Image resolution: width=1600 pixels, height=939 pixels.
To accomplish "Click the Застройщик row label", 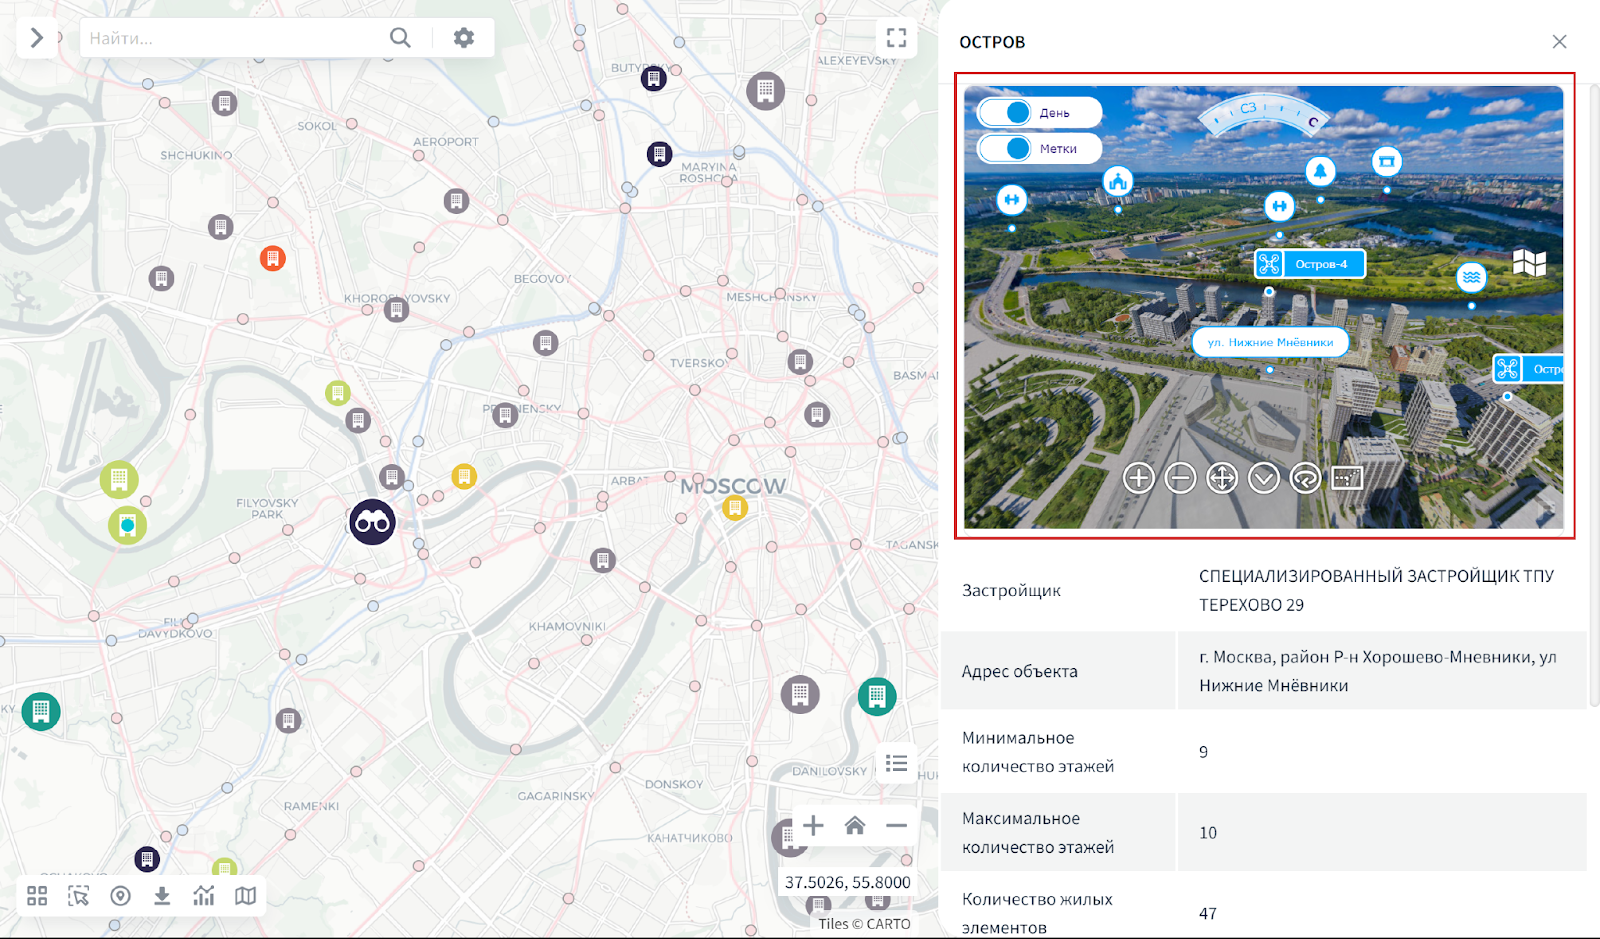I will click(x=1011, y=590).
